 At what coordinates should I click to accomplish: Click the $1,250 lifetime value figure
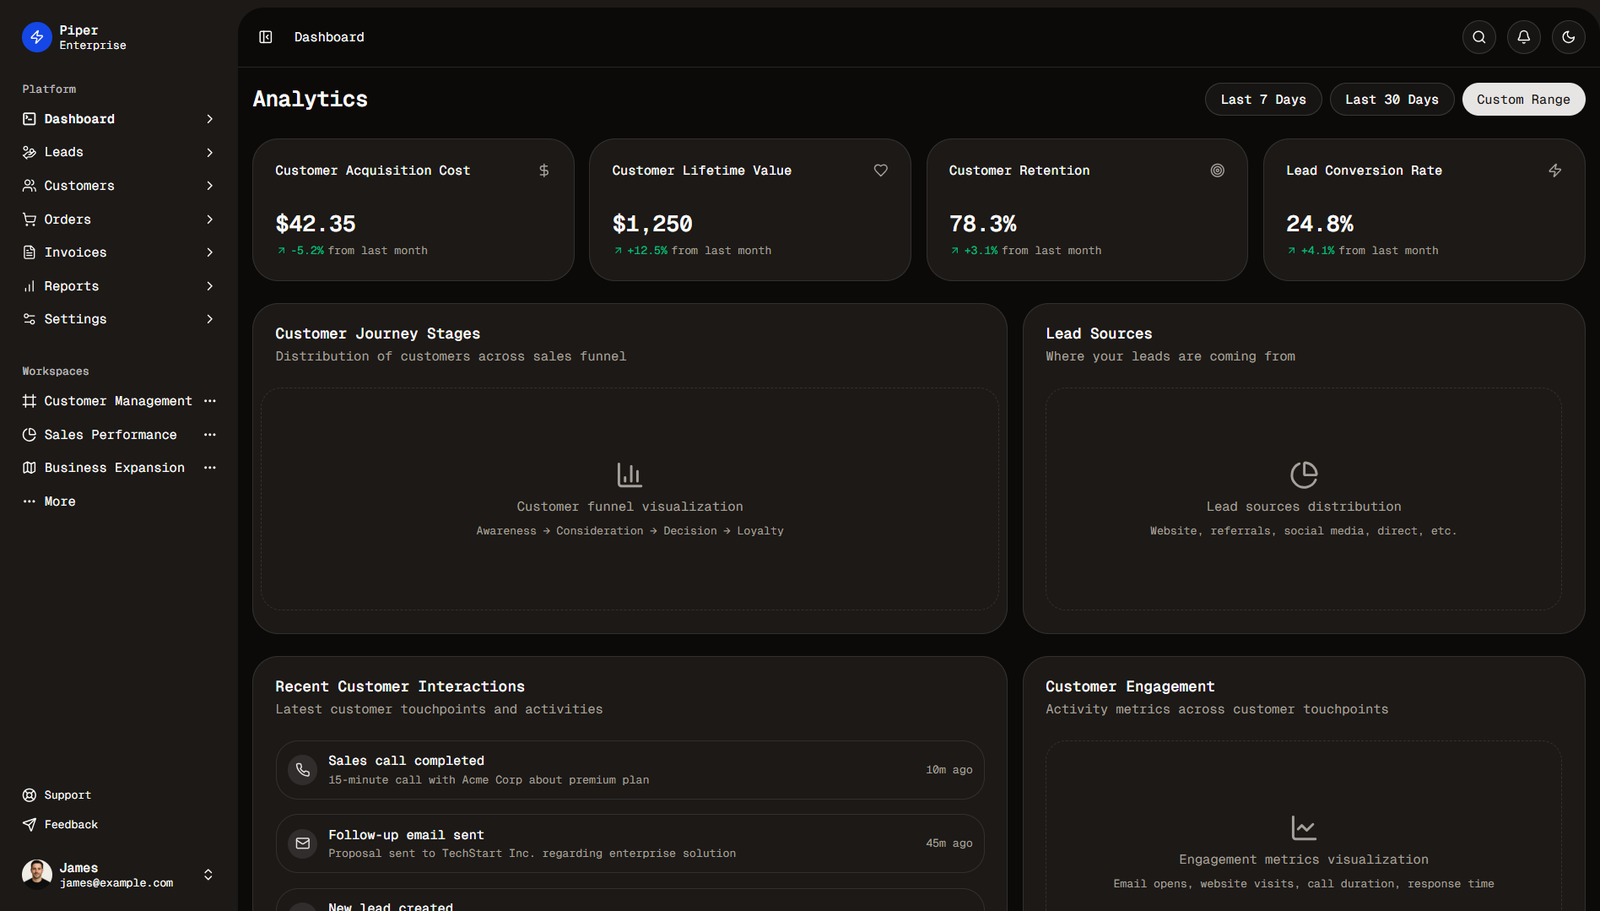(652, 224)
